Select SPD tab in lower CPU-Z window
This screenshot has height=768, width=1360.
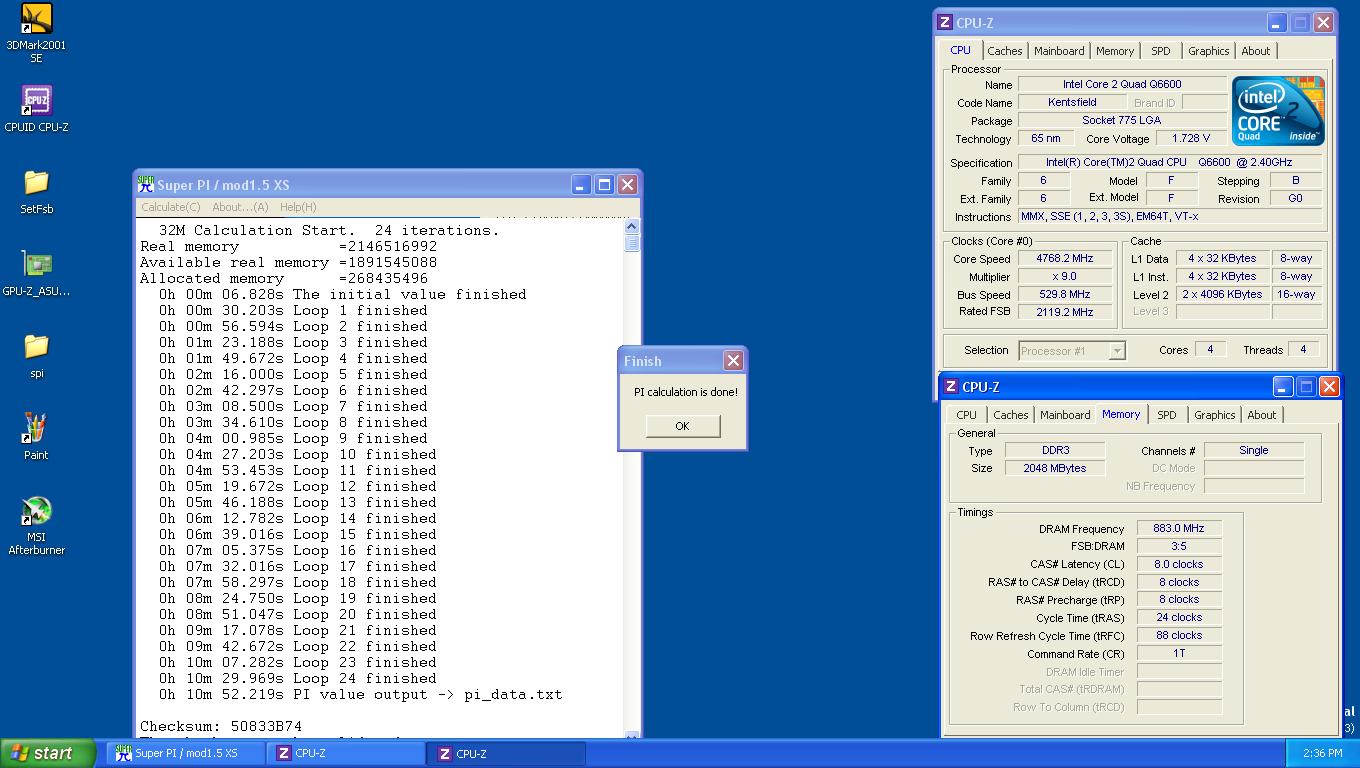[x=1166, y=415]
